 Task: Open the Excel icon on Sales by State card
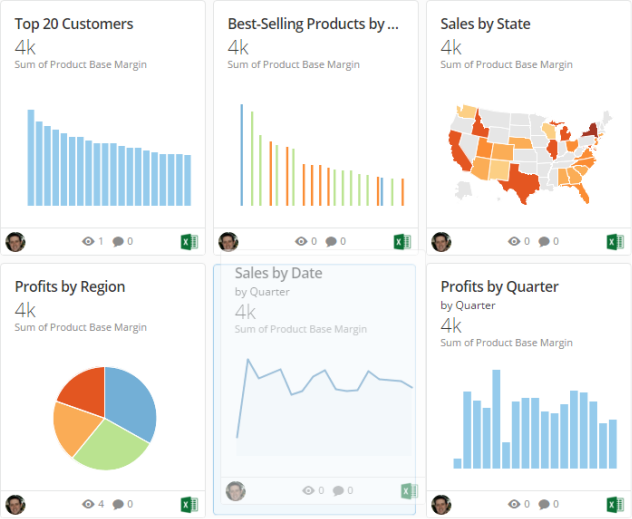coord(615,242)
